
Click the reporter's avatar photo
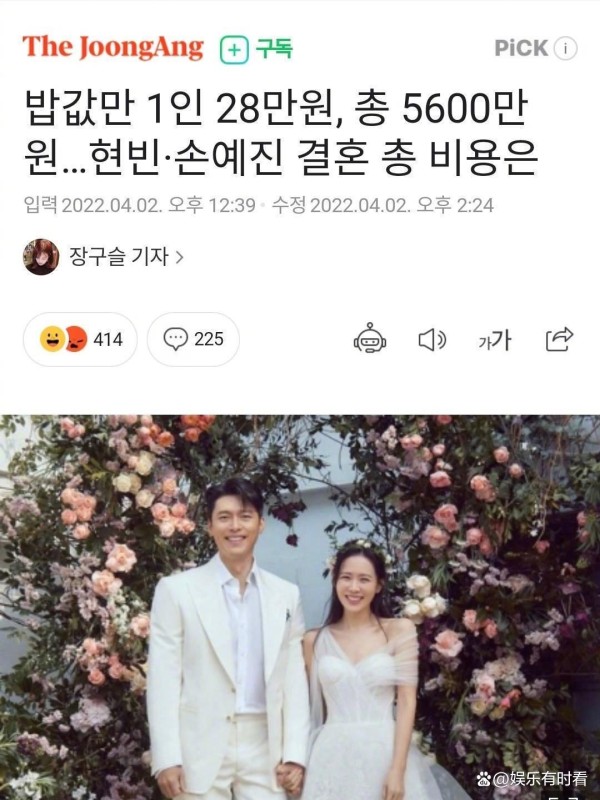41,257
